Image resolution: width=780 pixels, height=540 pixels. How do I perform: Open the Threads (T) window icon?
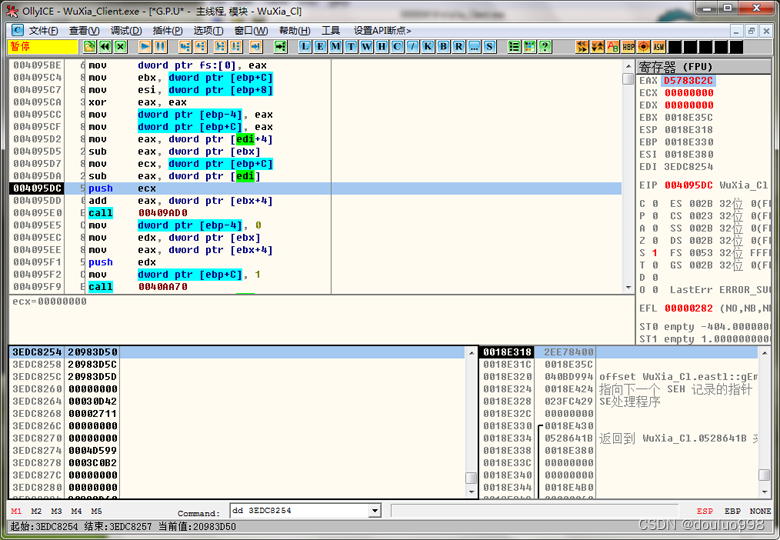point(351,47)
